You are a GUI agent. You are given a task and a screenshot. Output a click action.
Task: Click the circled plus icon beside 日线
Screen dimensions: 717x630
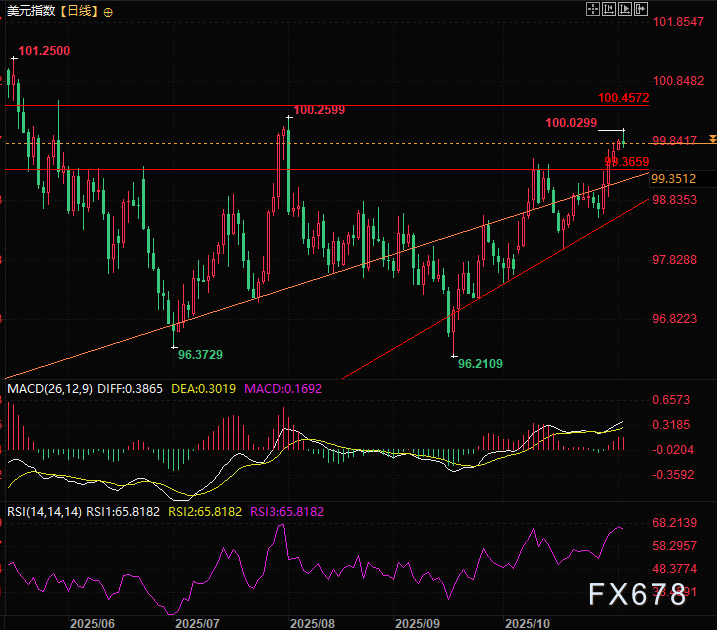(x=108, y=12)
